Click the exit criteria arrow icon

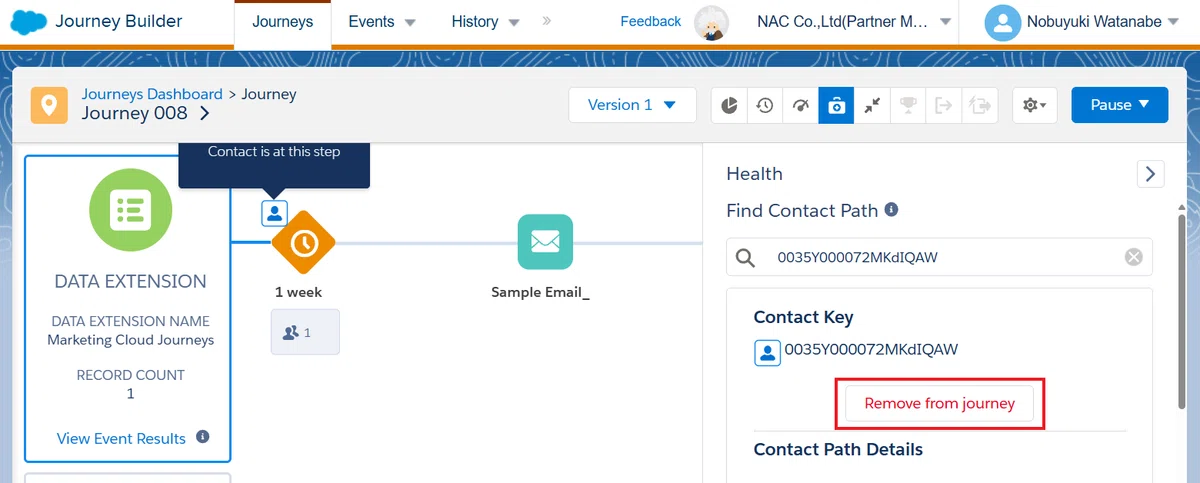pos(943,105)
